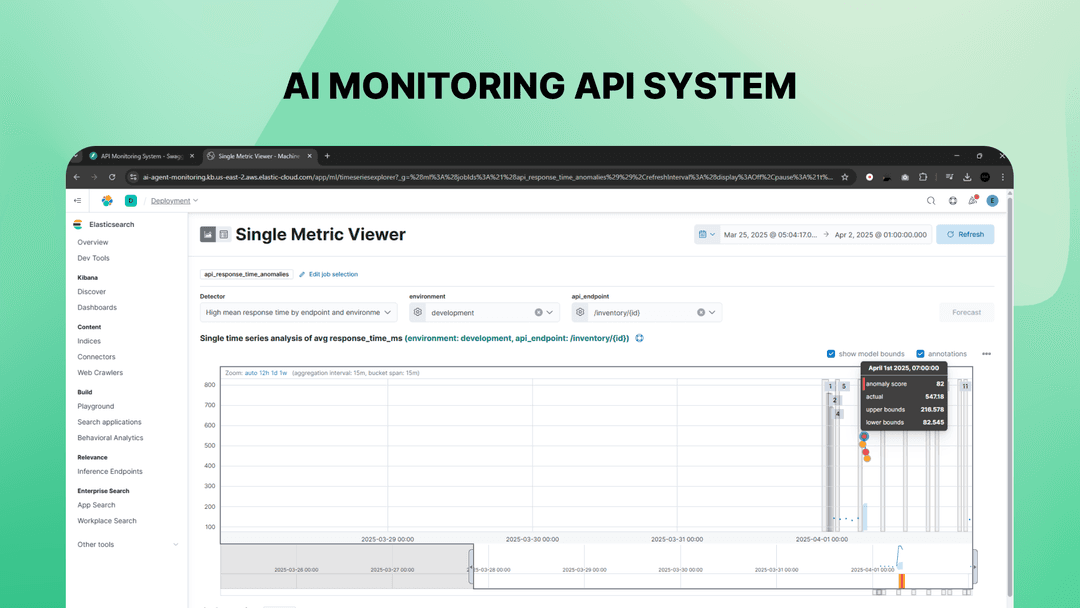The width and height of the screenshot is (1080, 608).
Task: Click the browser forward arrow
Action: click(x=94, y=177)
